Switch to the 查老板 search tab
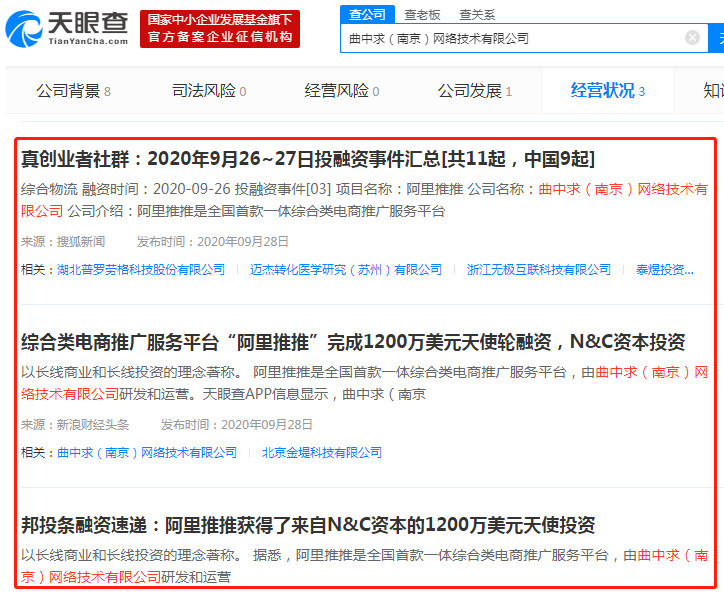This screenshot has height=597, width=724. 422,15
